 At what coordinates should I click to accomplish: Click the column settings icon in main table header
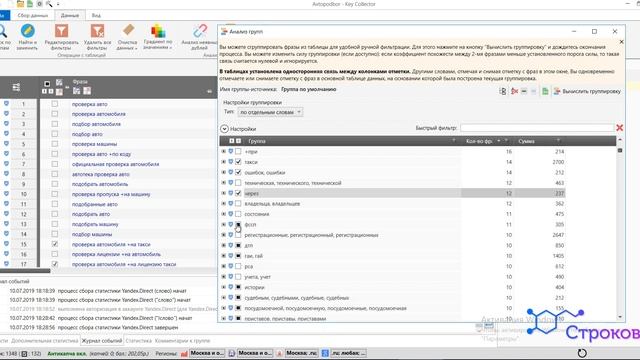pyautogui.click(x=16, y=87)
